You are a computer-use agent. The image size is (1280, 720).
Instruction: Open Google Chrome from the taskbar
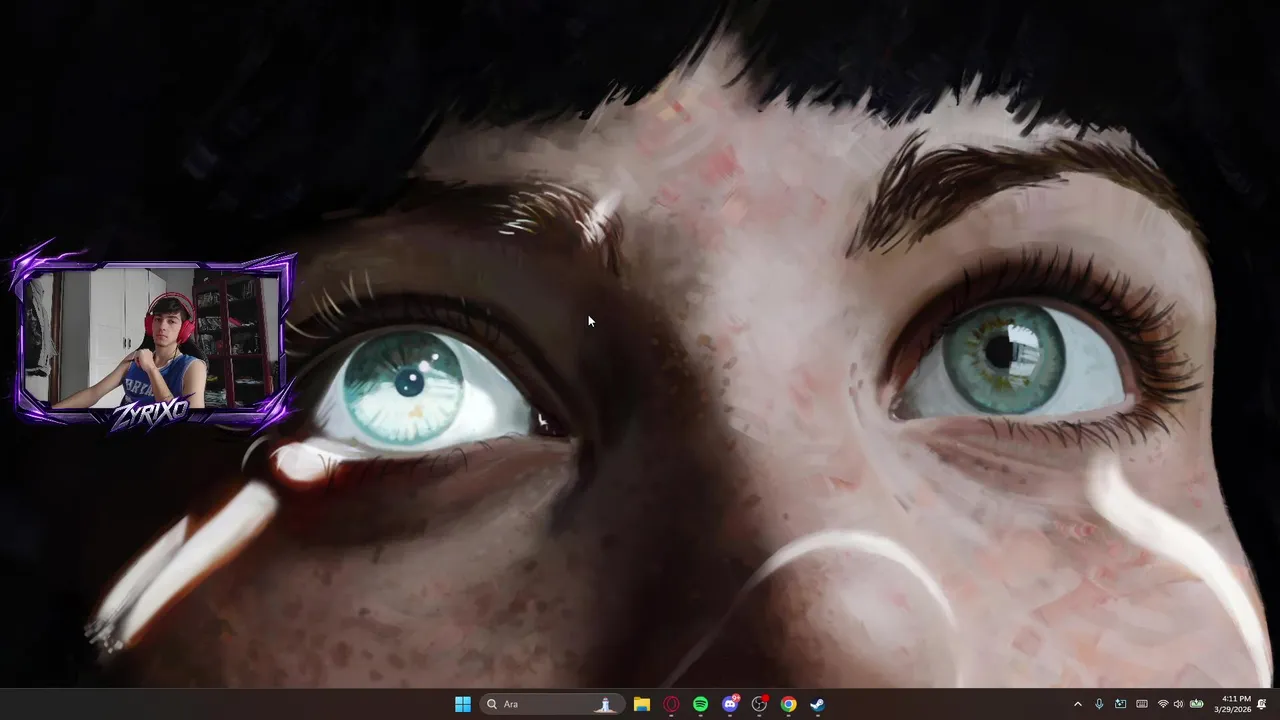[x=788, y=704]
